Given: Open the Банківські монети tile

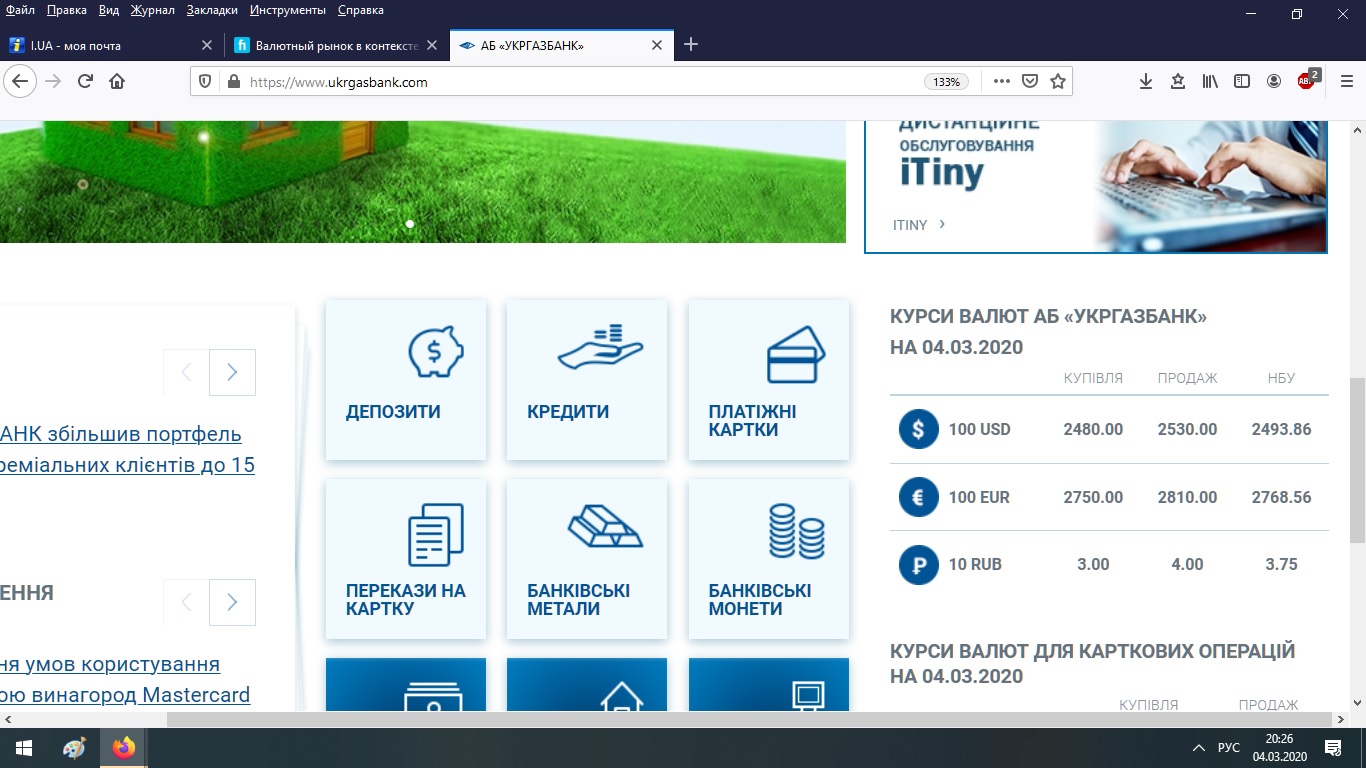Looking at the screenshot, I should [x=769, y=559].
